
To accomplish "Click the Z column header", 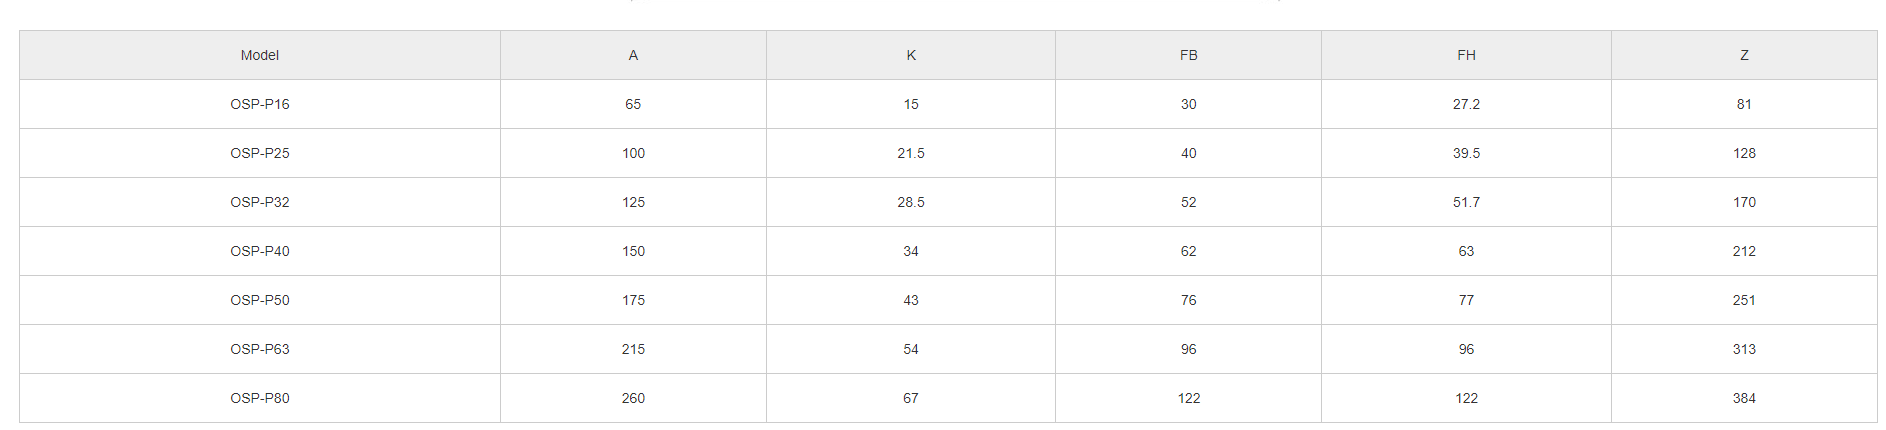I will (x=1744, y=55).
